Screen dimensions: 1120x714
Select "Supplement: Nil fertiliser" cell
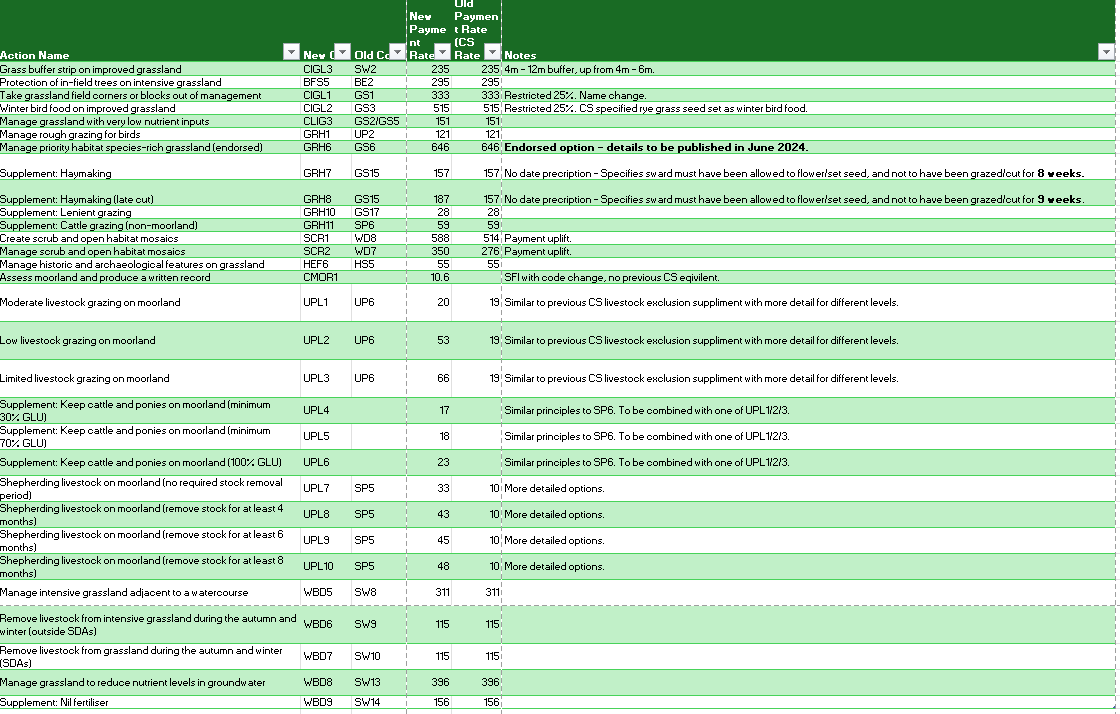coord(150,703)
